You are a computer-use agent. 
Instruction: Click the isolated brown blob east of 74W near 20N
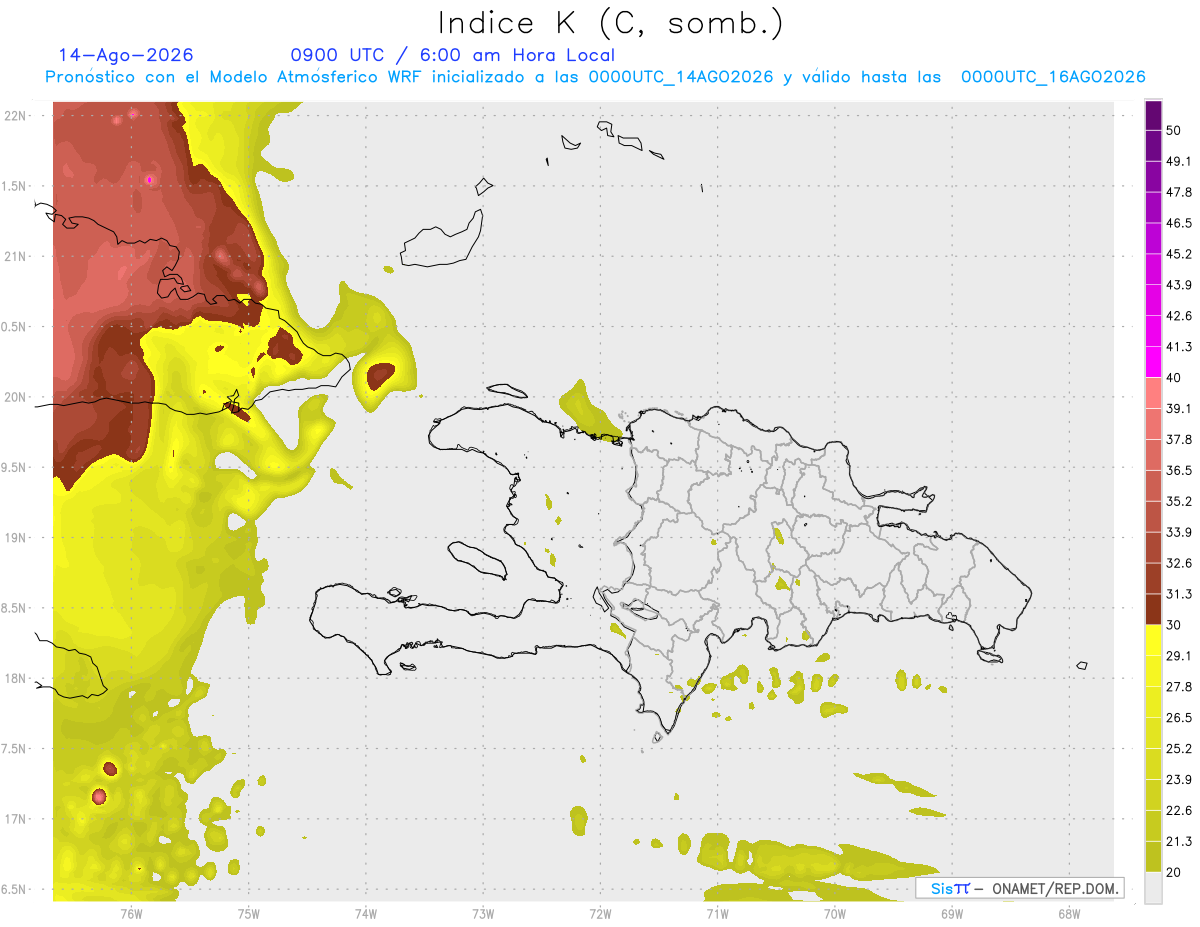click(x=380, y=376)
